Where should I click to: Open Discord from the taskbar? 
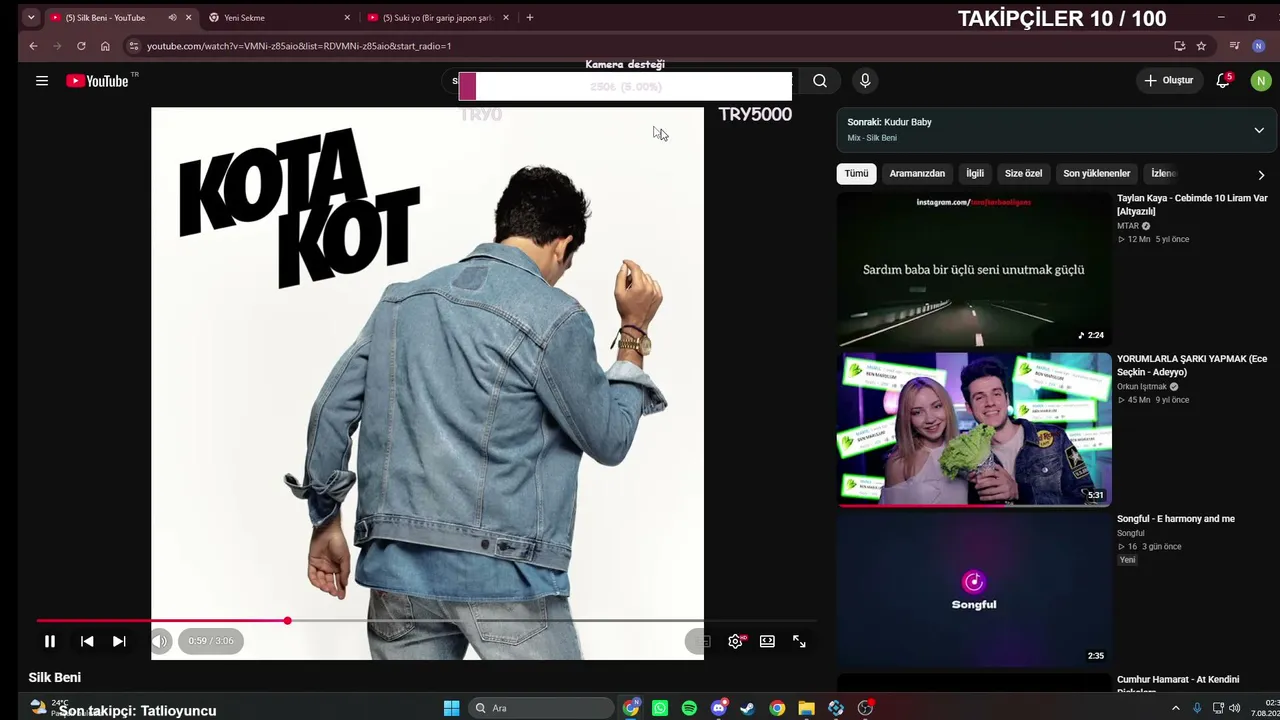[718, 708]
